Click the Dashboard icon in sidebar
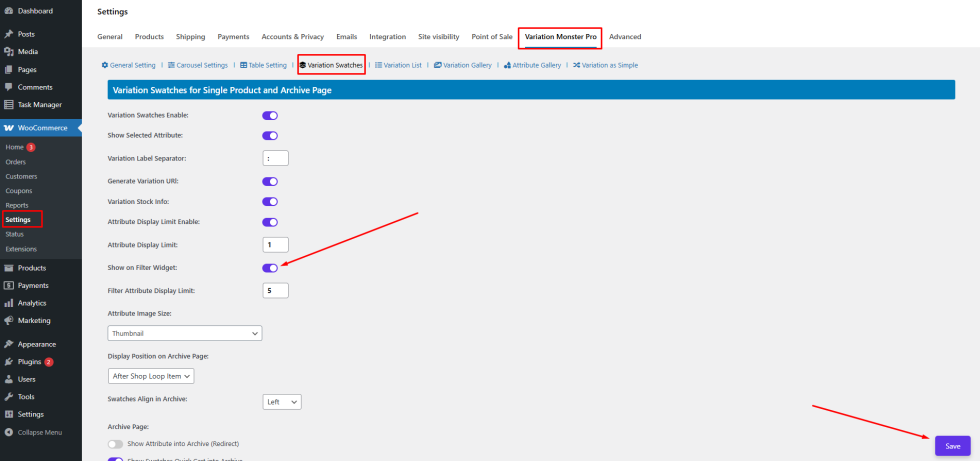Screen dimensions: 980x461 click(x=9, y=10)
